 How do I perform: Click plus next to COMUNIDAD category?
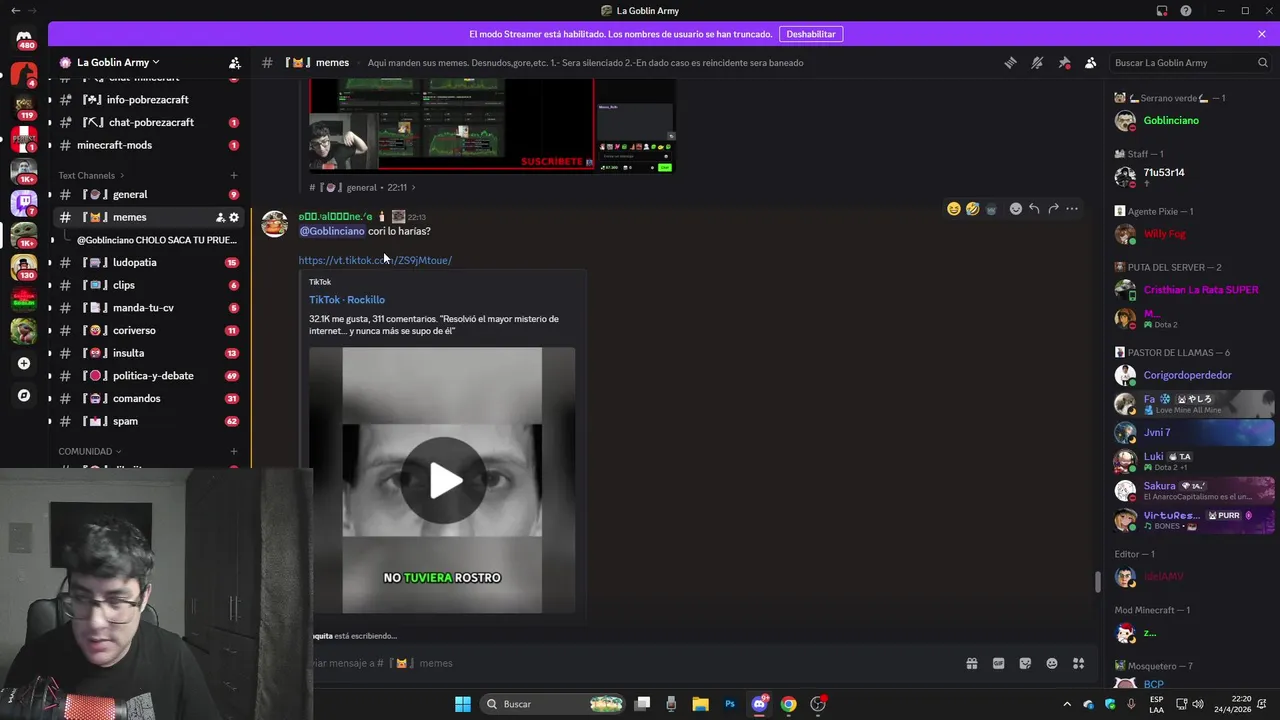click(234, 451)
